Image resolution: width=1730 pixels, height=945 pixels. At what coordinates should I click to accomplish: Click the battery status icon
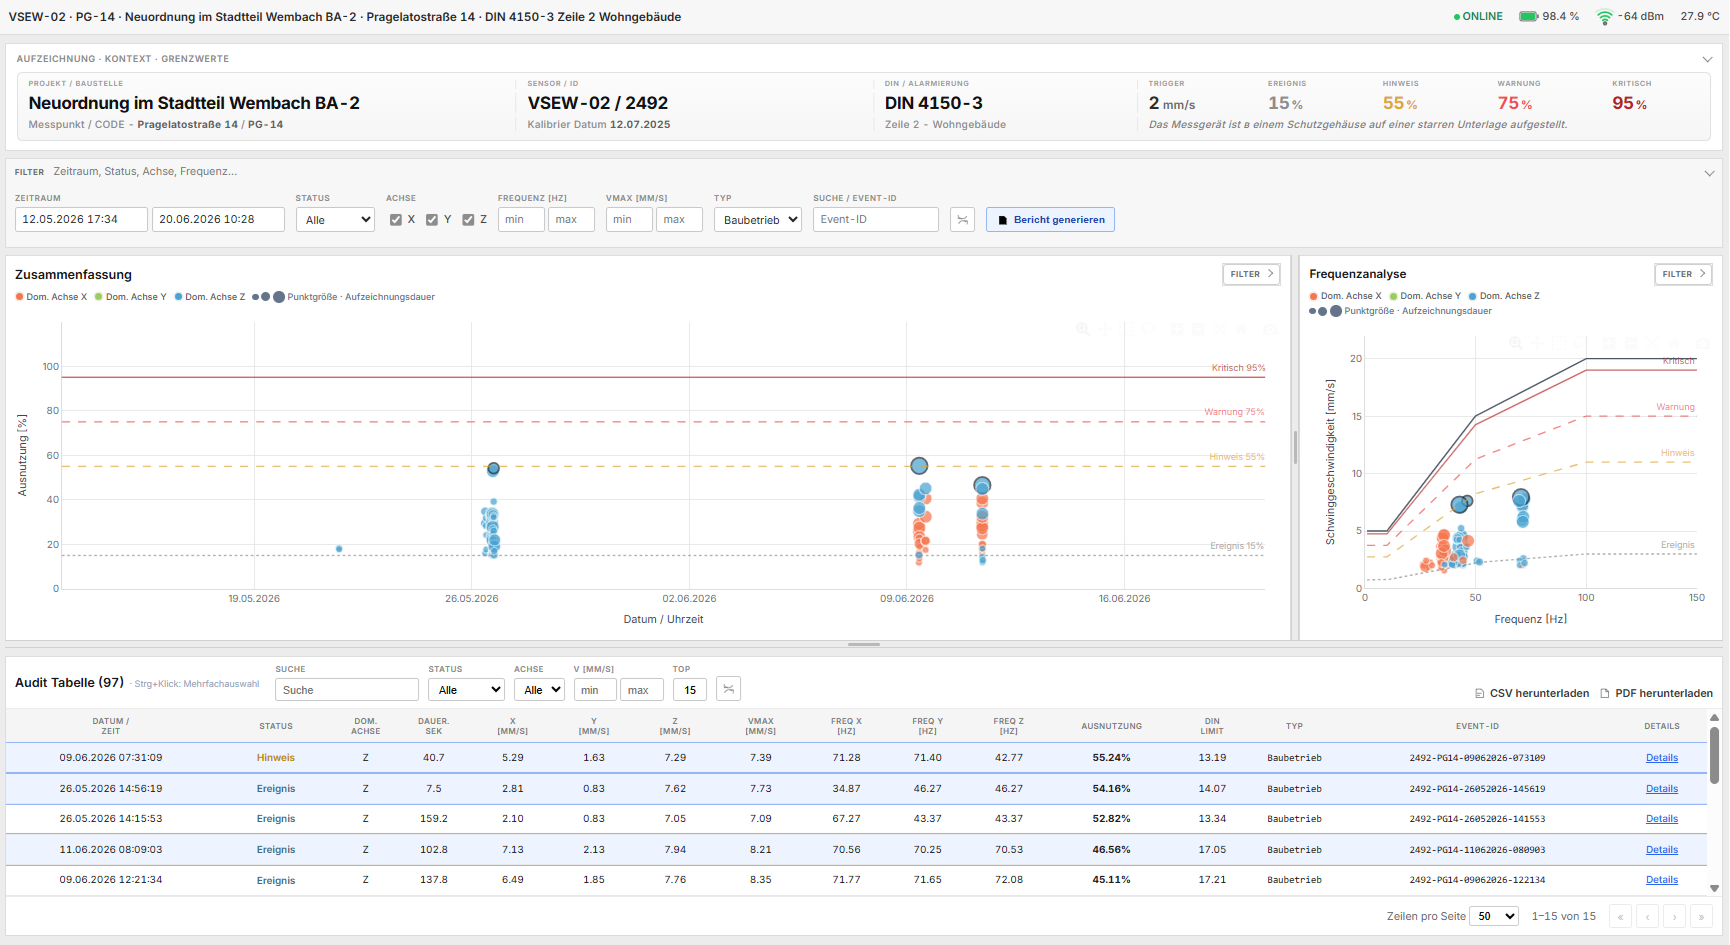1528,16
